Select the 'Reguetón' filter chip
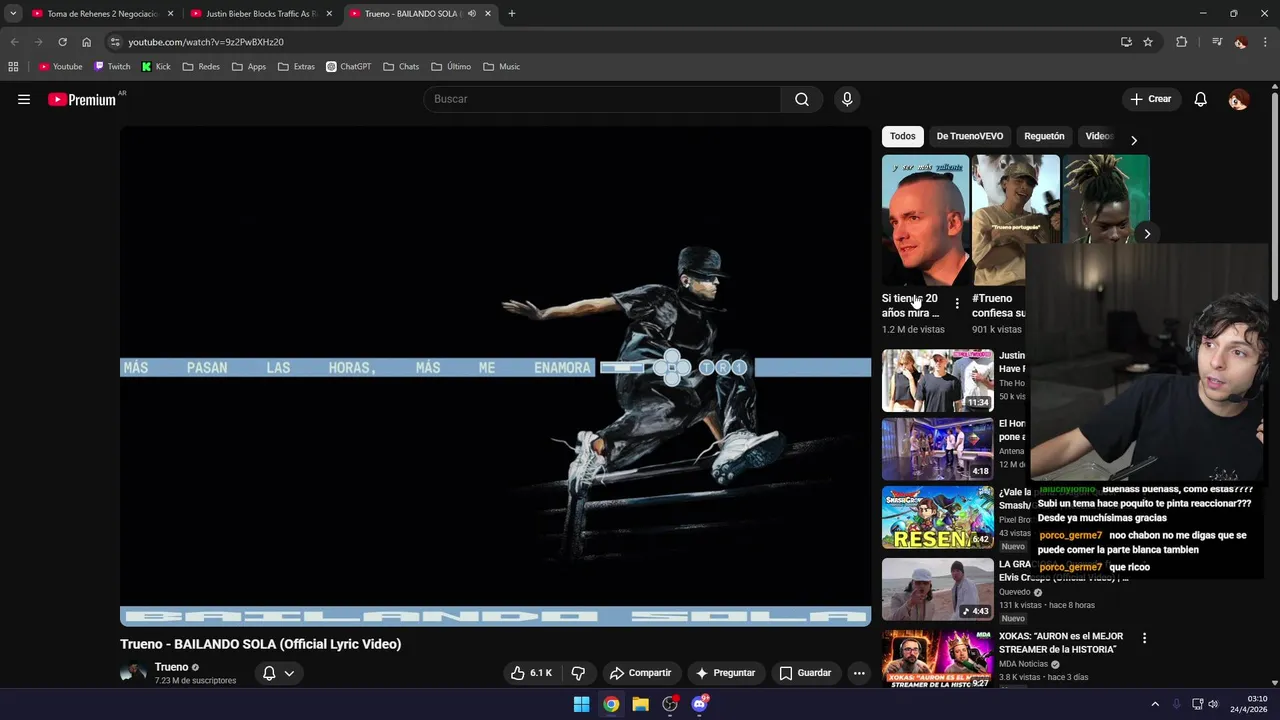1280x720 pixels. [1044, 136]
